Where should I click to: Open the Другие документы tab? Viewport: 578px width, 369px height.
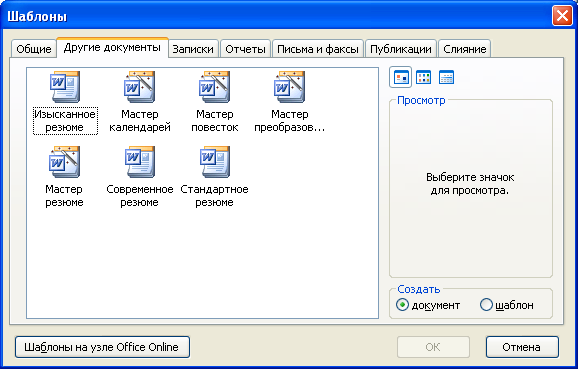pos(112,48)
